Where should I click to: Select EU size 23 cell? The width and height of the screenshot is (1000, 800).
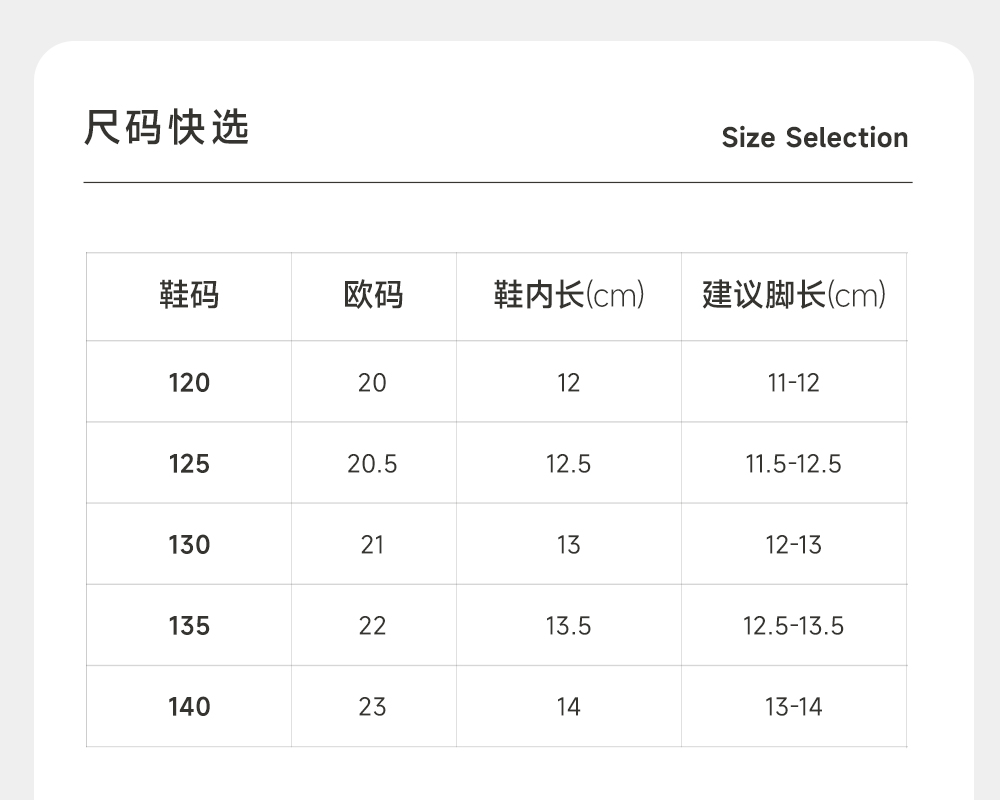click(x=372, y=707)
